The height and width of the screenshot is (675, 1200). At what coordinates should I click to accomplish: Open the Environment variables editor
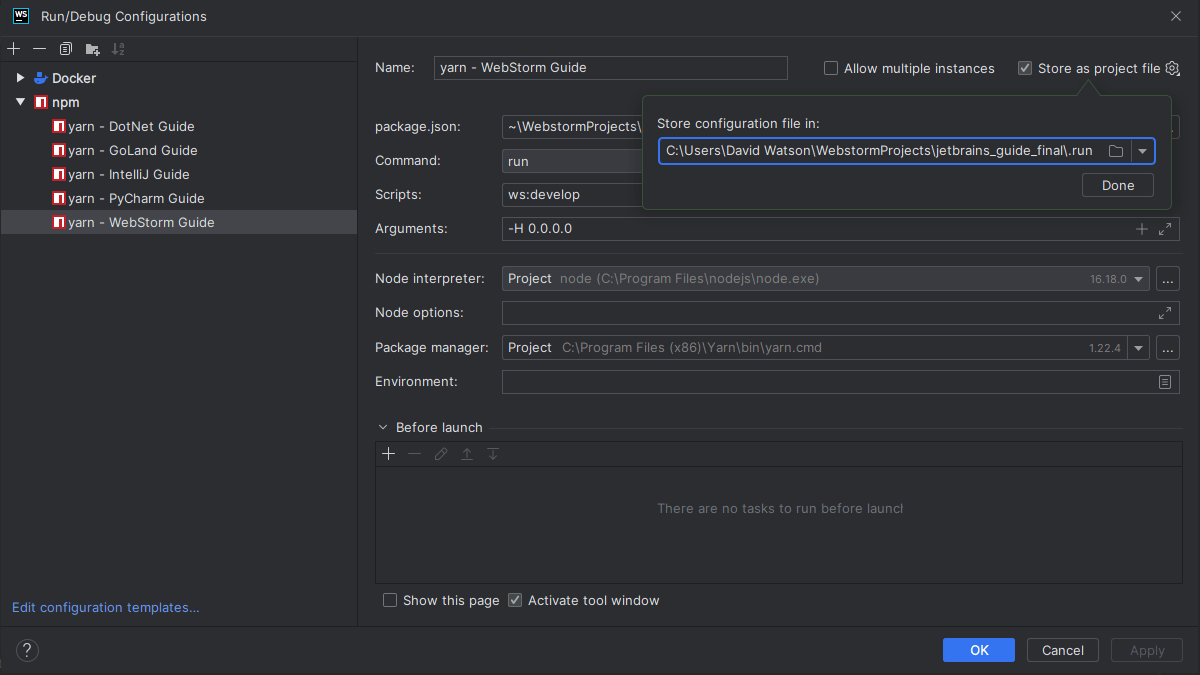pos(1165,381)
